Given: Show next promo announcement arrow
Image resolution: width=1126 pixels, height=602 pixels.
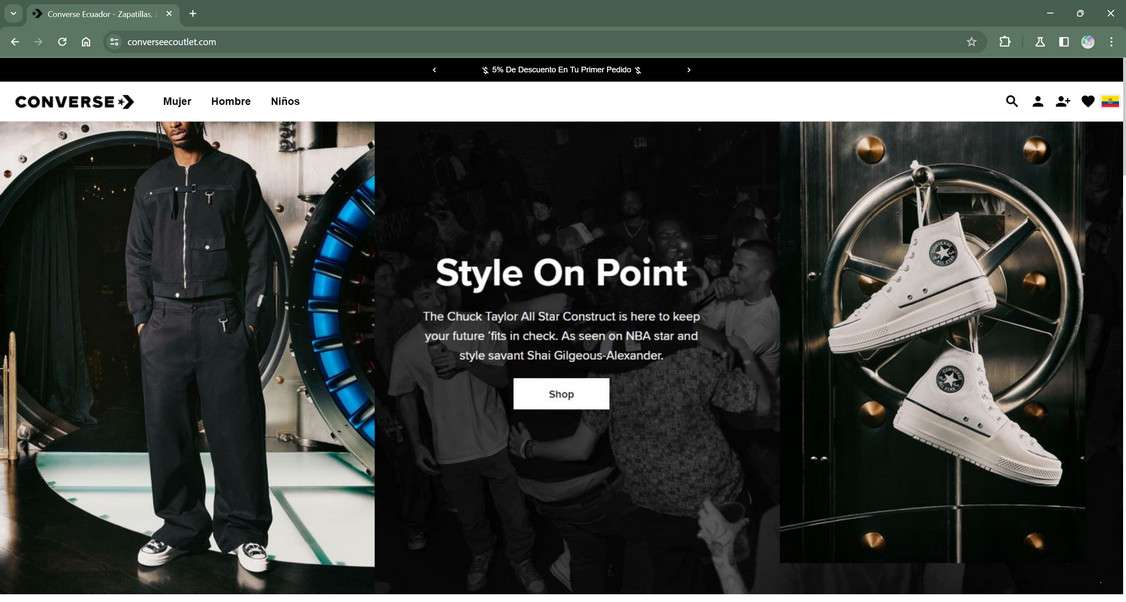Looking at the screenshot, I should [689, 70].
